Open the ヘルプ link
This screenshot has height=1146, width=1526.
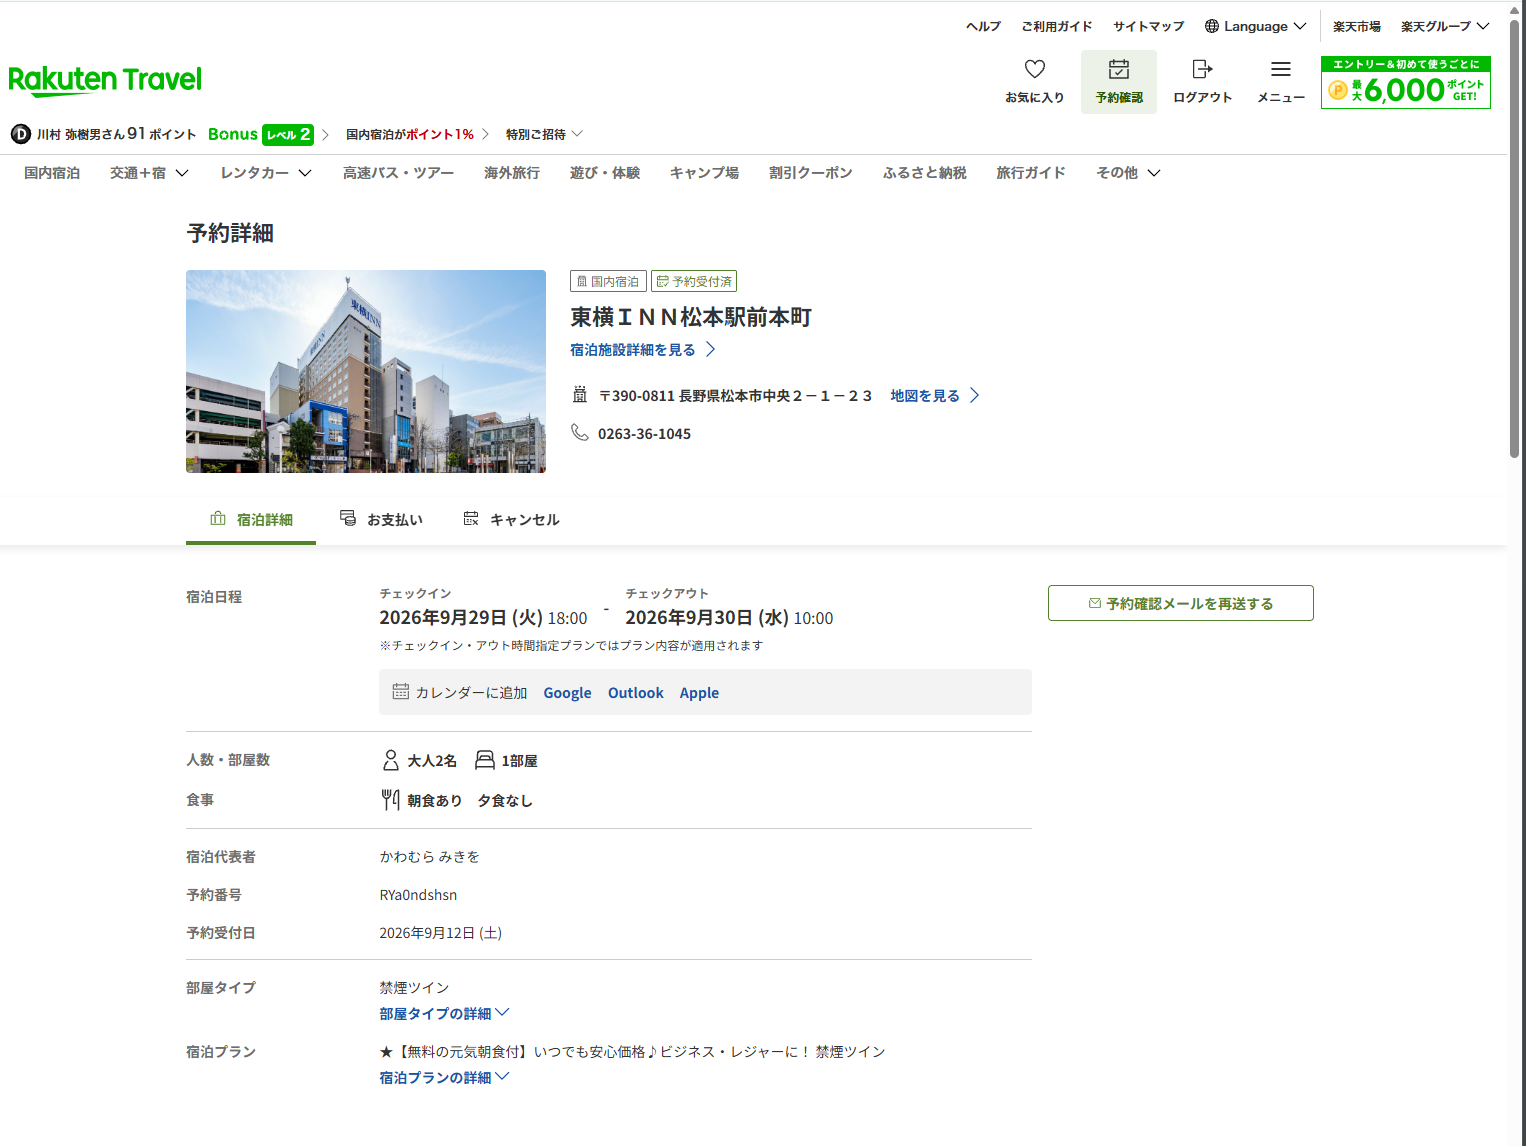(983, 26)
